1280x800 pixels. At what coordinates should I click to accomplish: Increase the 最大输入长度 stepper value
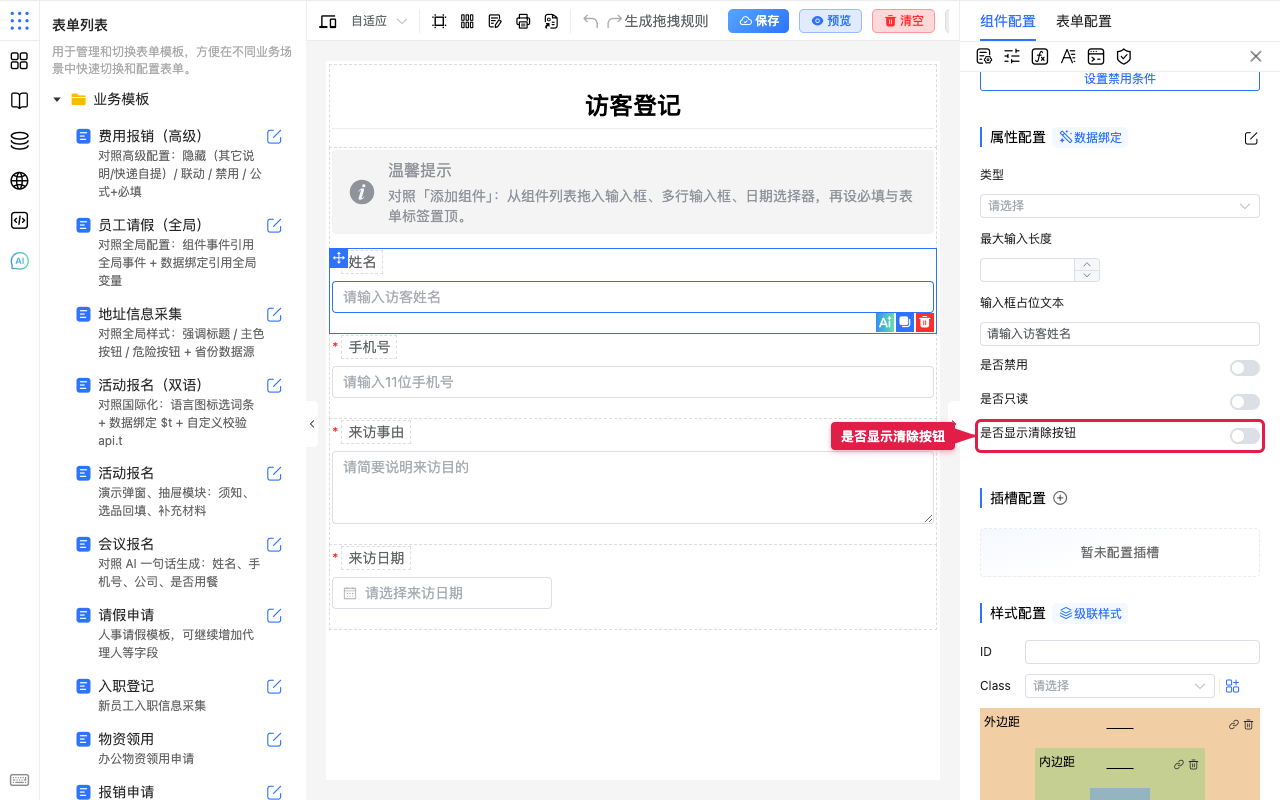(x=1087, y=264)
